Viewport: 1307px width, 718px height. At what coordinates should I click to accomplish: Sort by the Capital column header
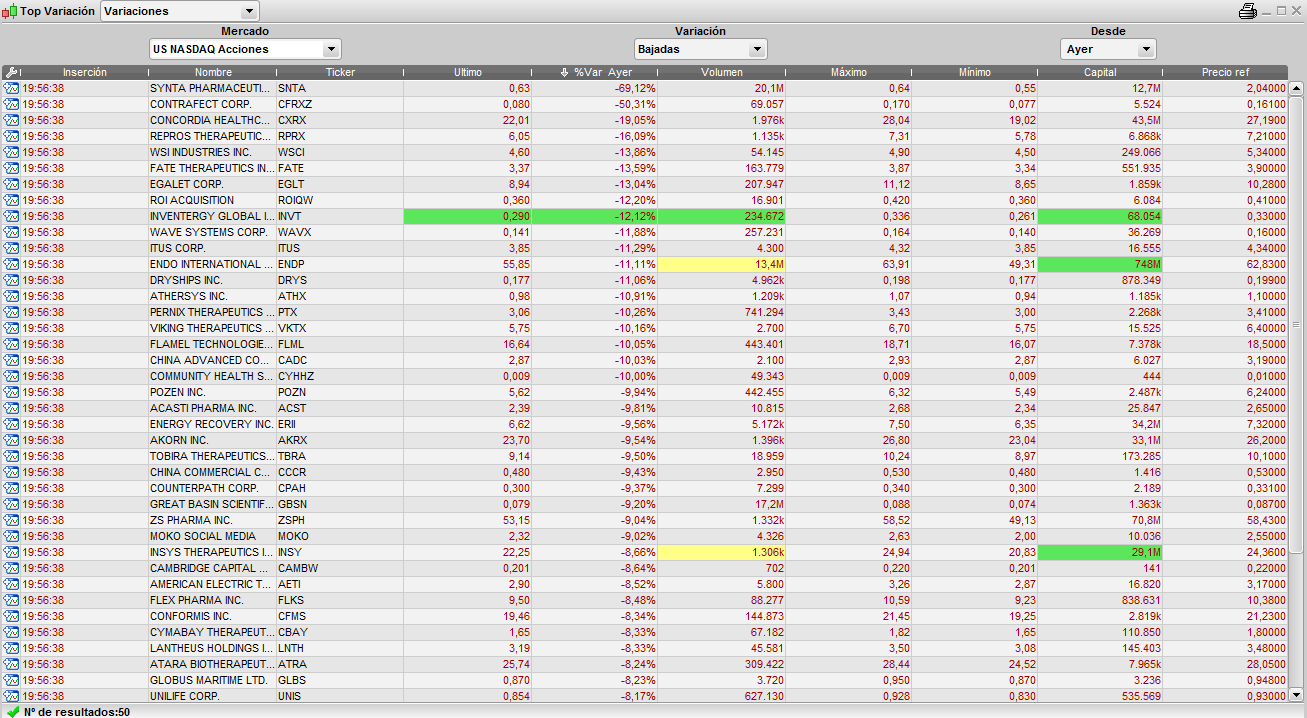tap(1100, 72)
